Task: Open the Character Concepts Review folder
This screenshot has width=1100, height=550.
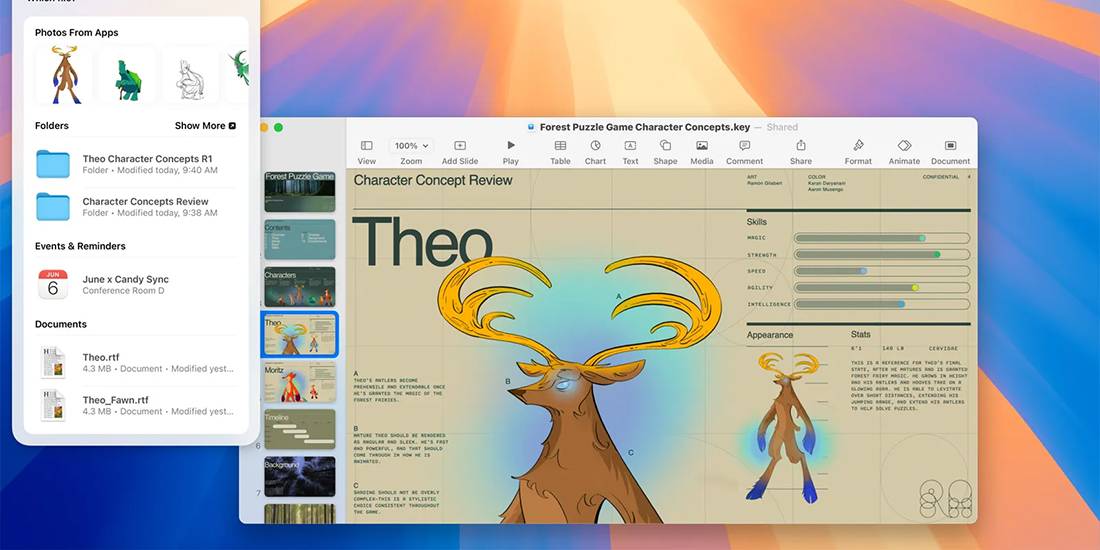Action: [136, 207]
